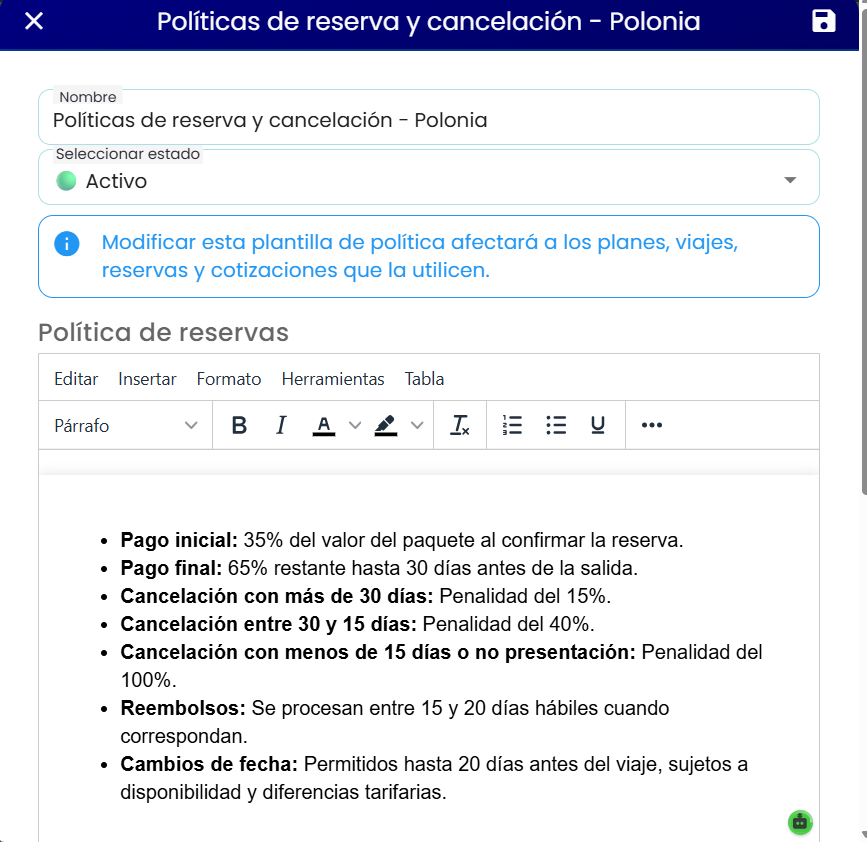Close the policy editor with X
This screenshot has width=867, height=842.
click(x=34, y=22)
